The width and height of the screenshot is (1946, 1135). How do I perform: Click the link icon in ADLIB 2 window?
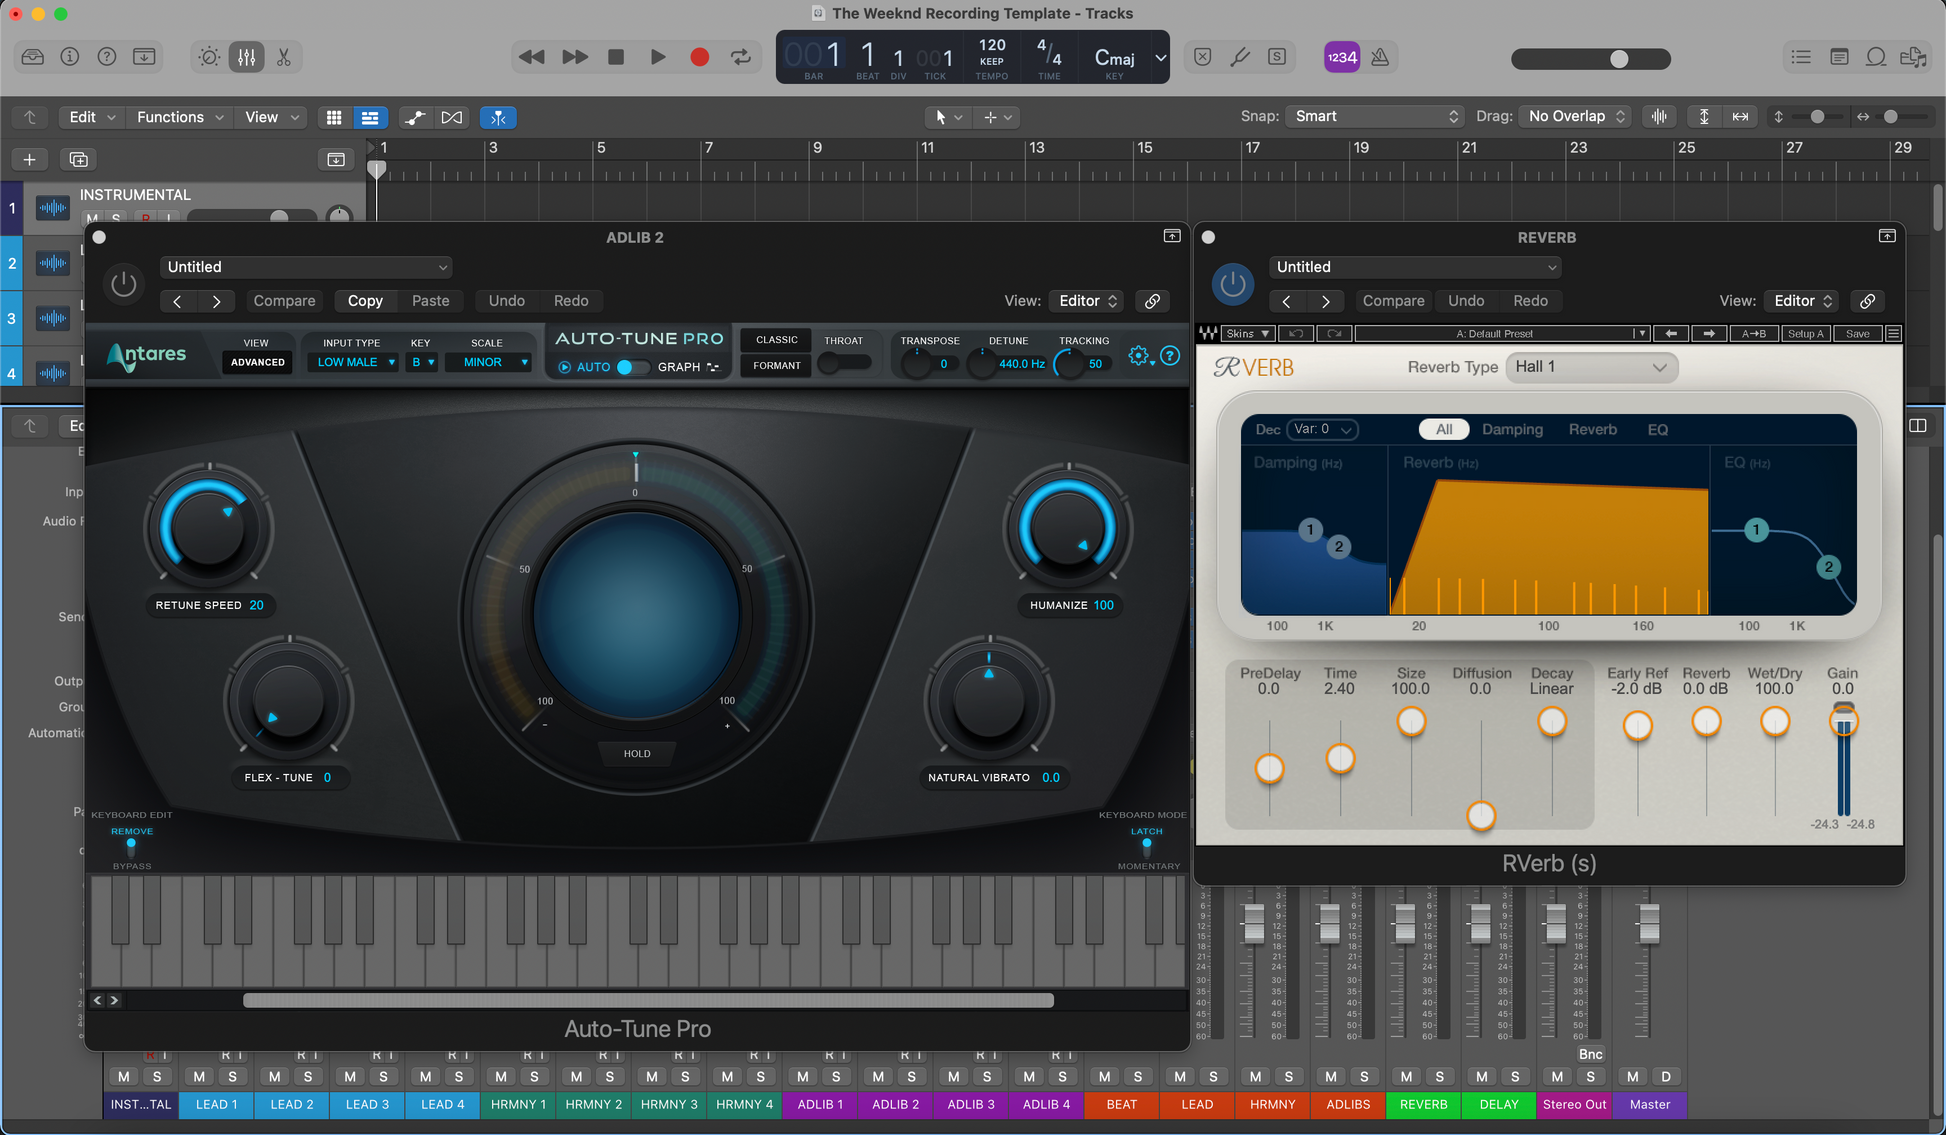(x=1152, y=301)
